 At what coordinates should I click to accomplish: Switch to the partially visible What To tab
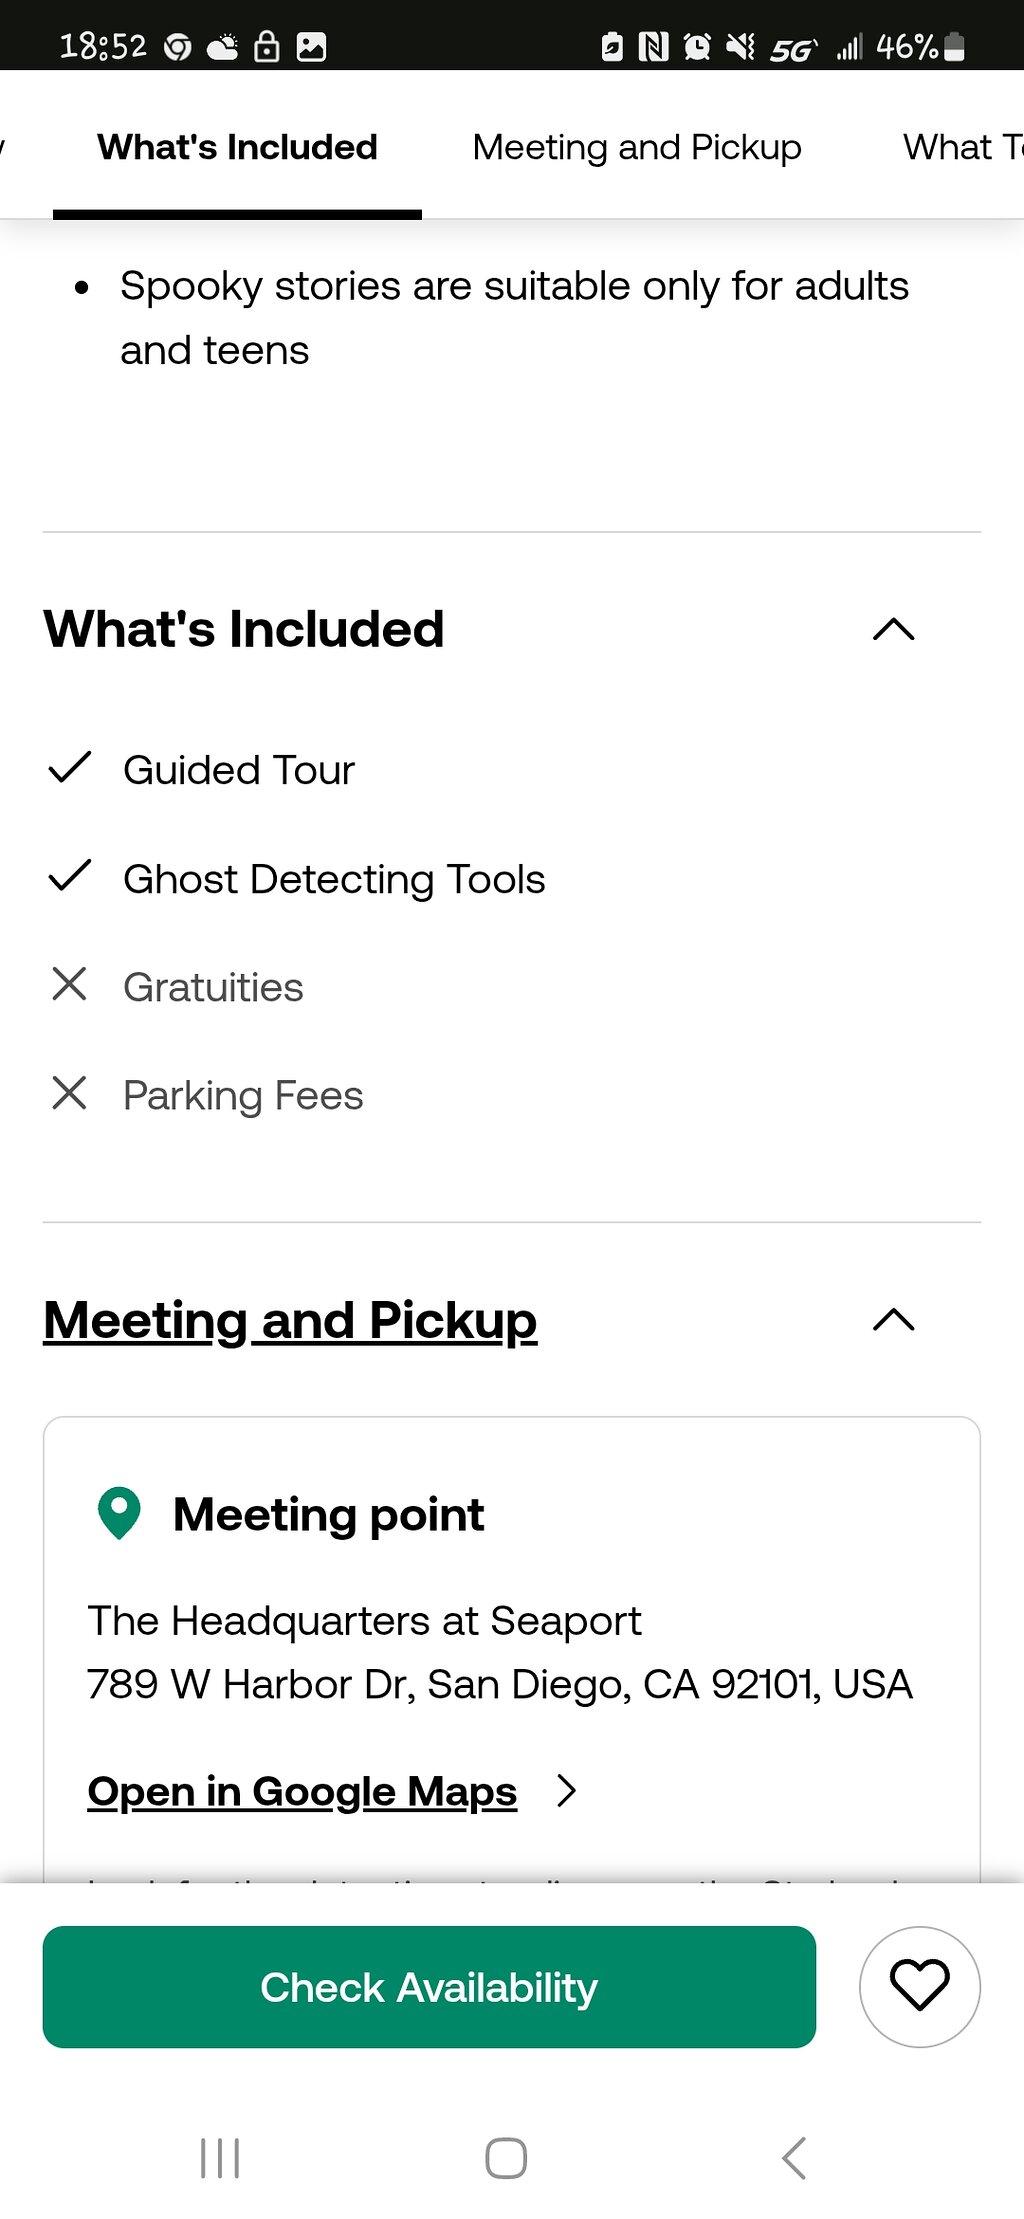963,147
